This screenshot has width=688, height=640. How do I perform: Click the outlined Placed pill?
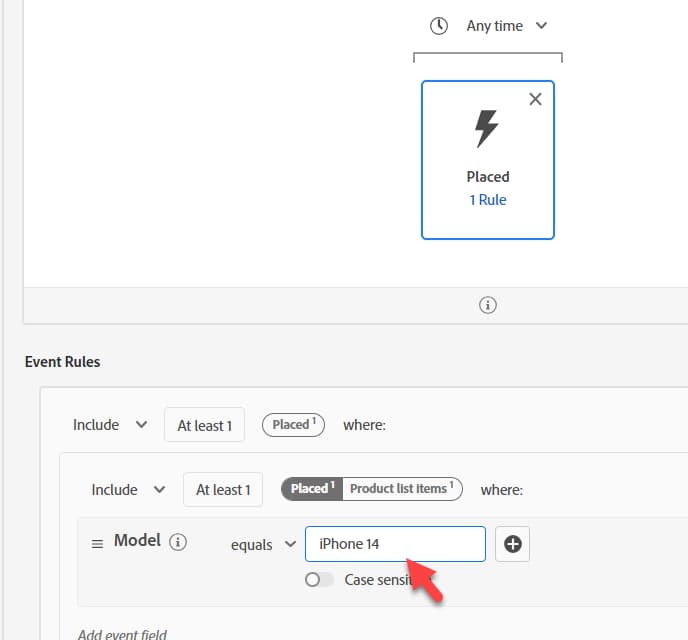coord(294,425)
